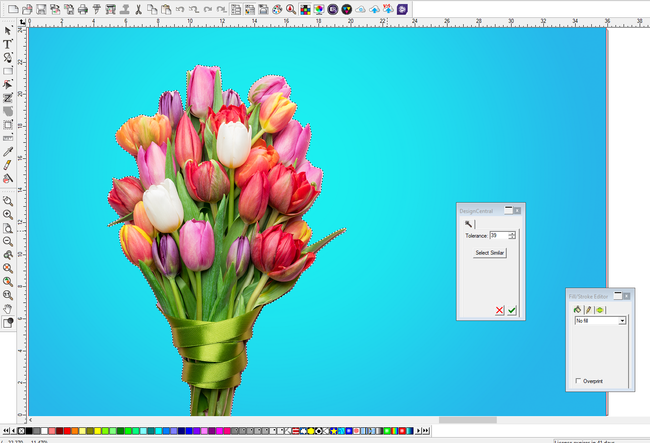Activate the Hand pan tool
The image size is (650, 443).
7,308
